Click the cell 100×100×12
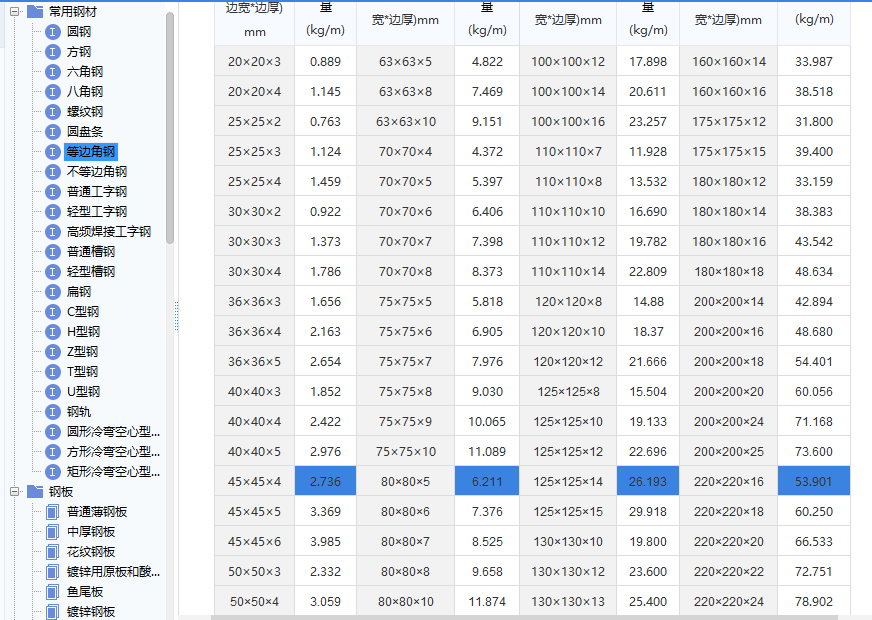The image size is (872, 620). [568, 61]
